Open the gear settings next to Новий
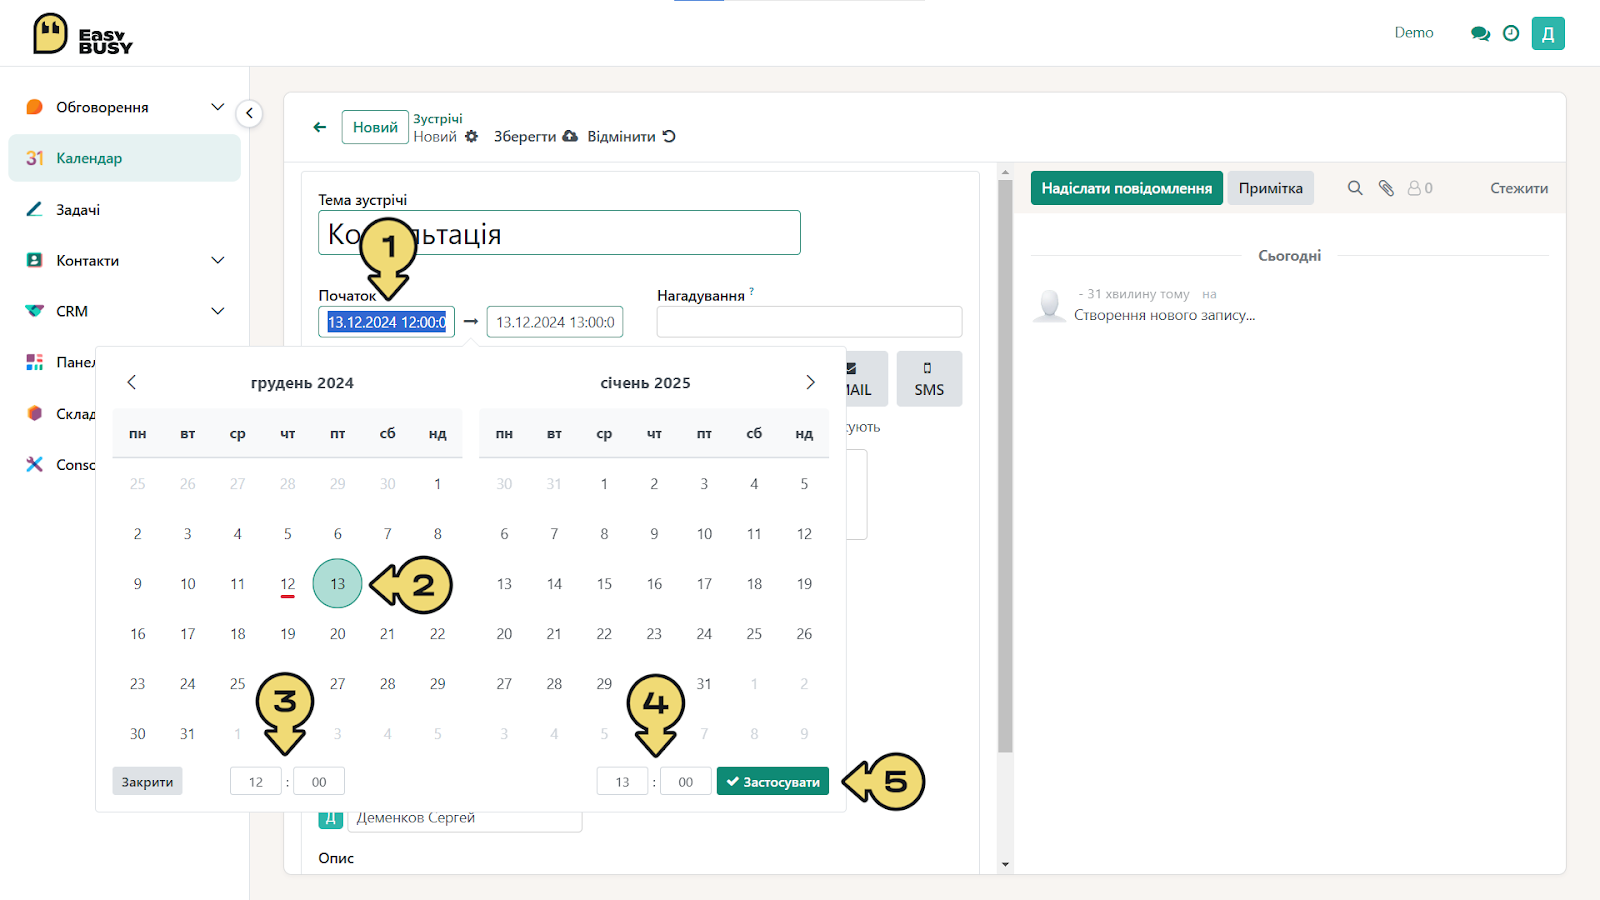The width and height of the screenshot is (1600, 900). [472, 137]
